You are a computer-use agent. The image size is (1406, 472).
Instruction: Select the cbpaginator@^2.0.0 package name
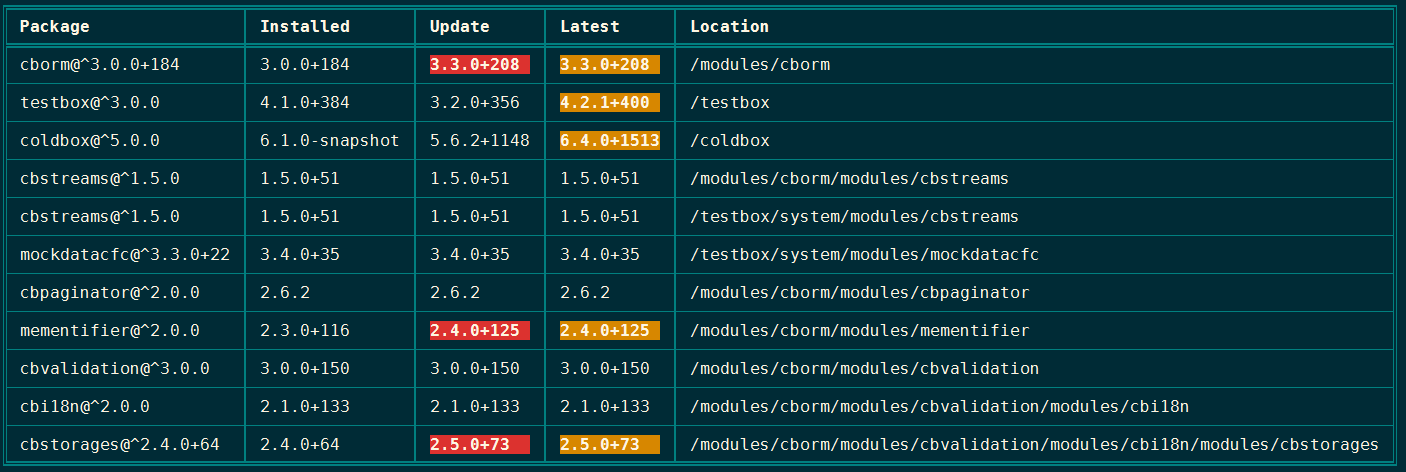110,293
